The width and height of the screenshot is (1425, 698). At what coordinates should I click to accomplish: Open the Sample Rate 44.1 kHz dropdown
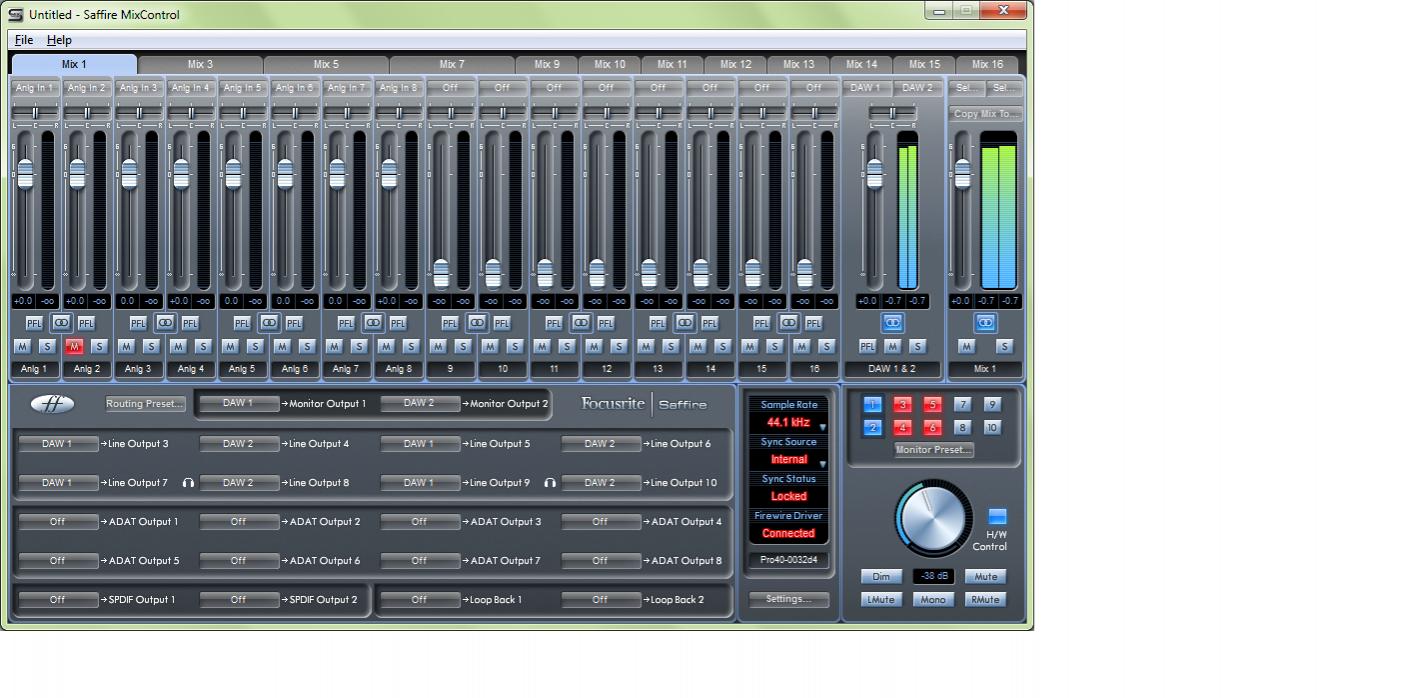click(789, 423)
